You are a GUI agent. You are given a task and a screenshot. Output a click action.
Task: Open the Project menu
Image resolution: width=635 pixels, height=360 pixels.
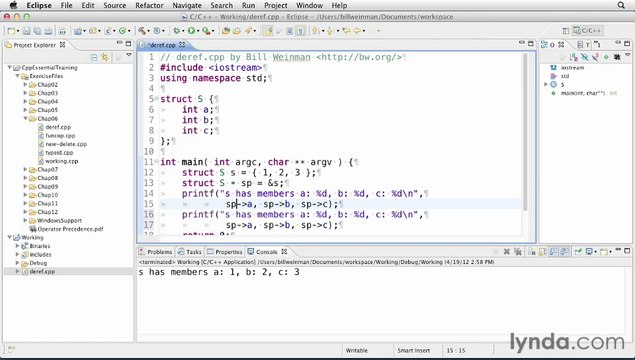click(x=275, y=5)
